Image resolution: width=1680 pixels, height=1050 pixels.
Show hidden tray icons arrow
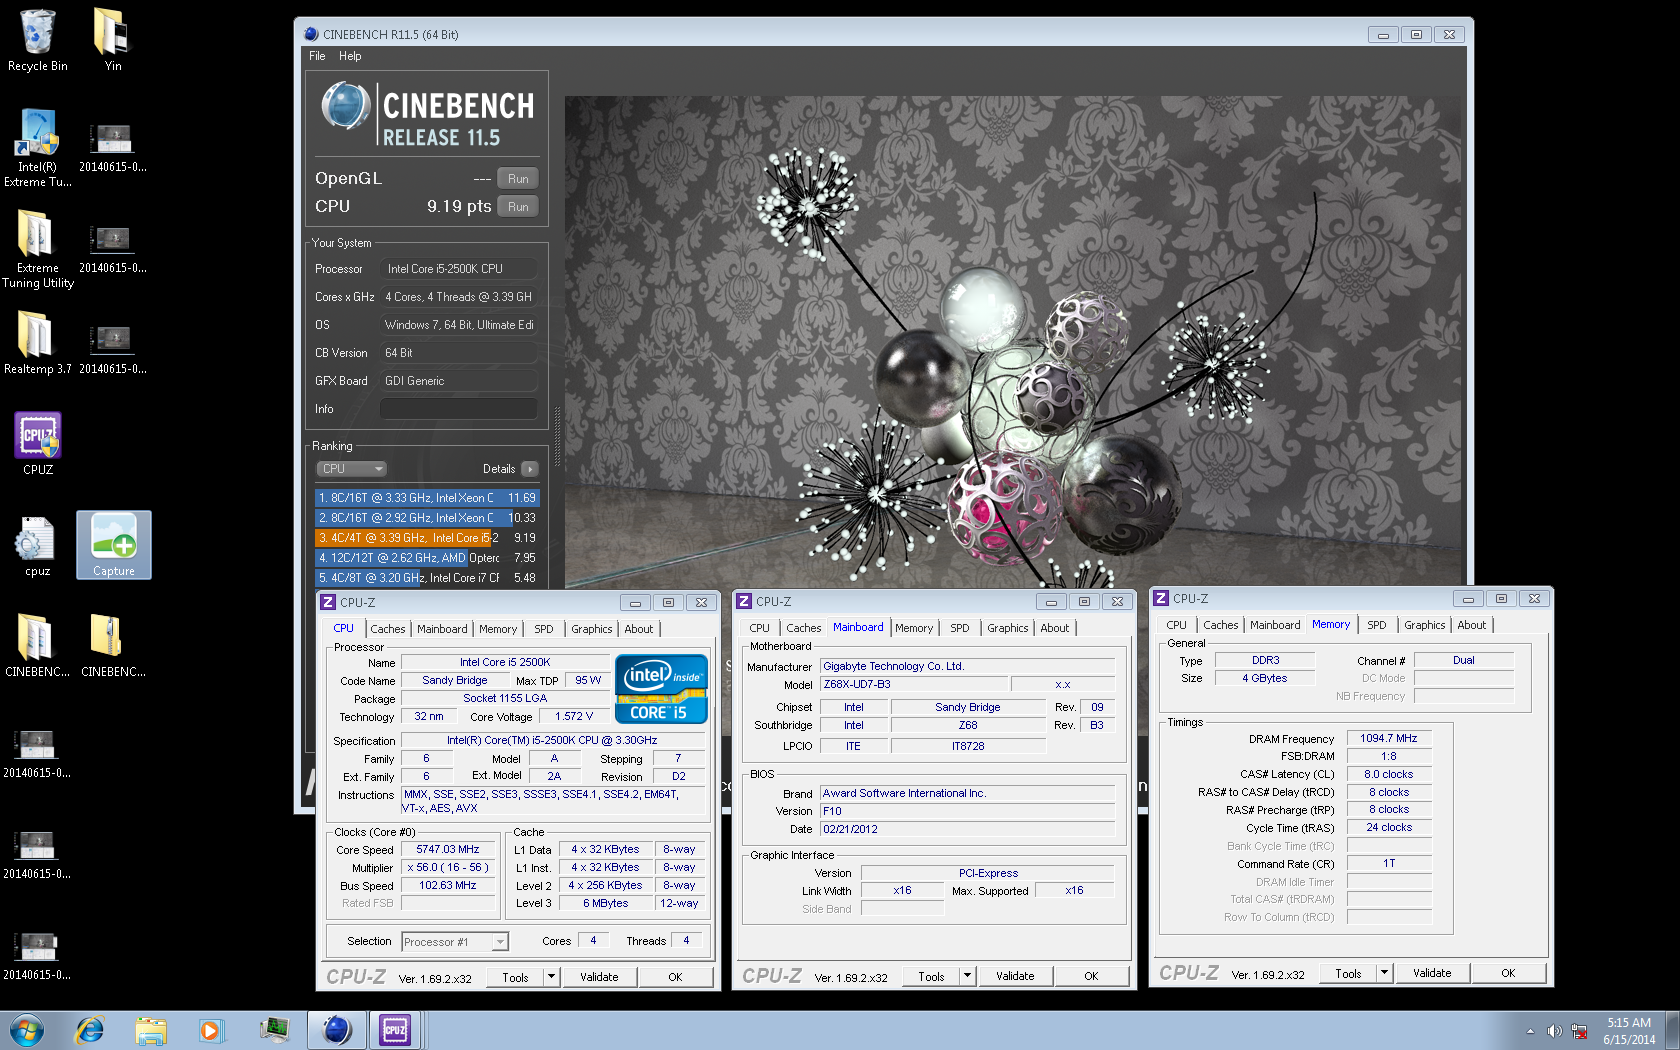click(1530, 1031)
